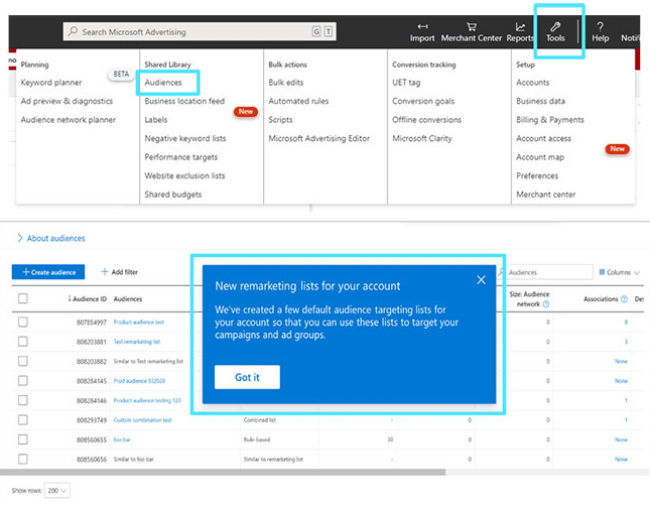The height and width of the screenshot is (505, 650).
Task: Check the box for audience 807854997
Action: tap(23, 322)
